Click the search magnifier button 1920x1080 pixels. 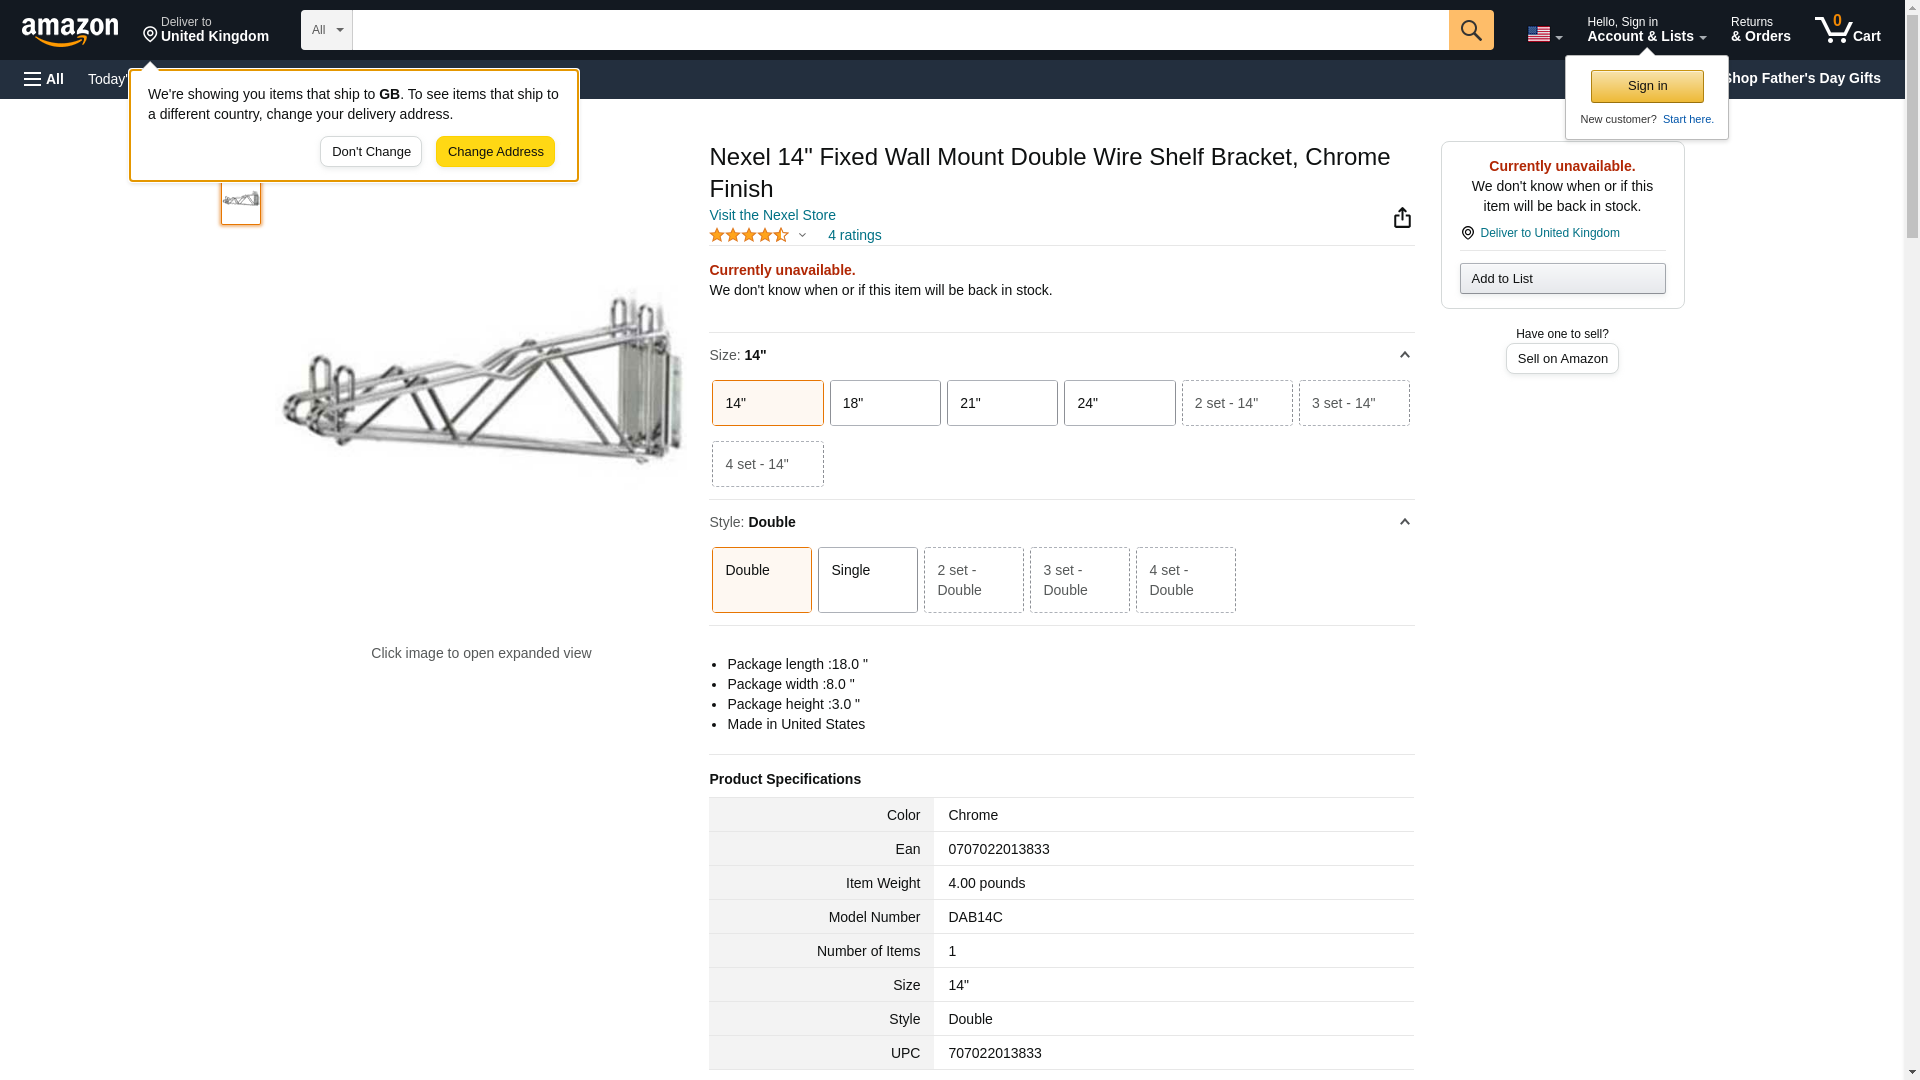(1470, 30)
